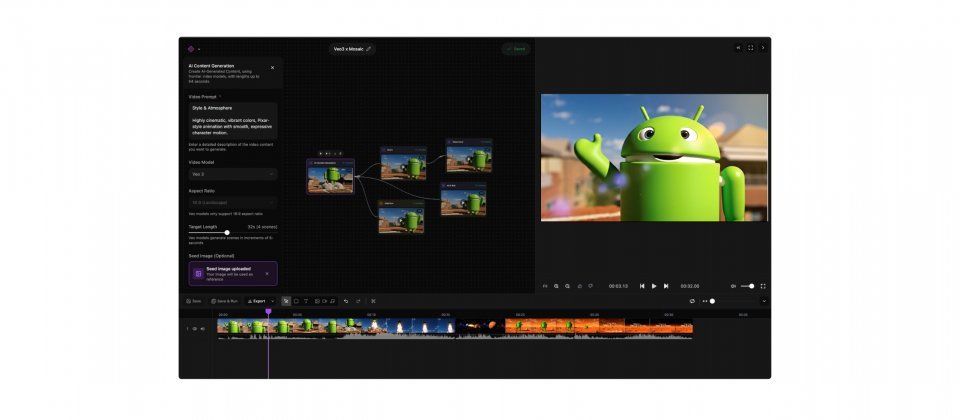Toggle the timeline loop/sync icon
960x420 pixels.
pos(692,301)
